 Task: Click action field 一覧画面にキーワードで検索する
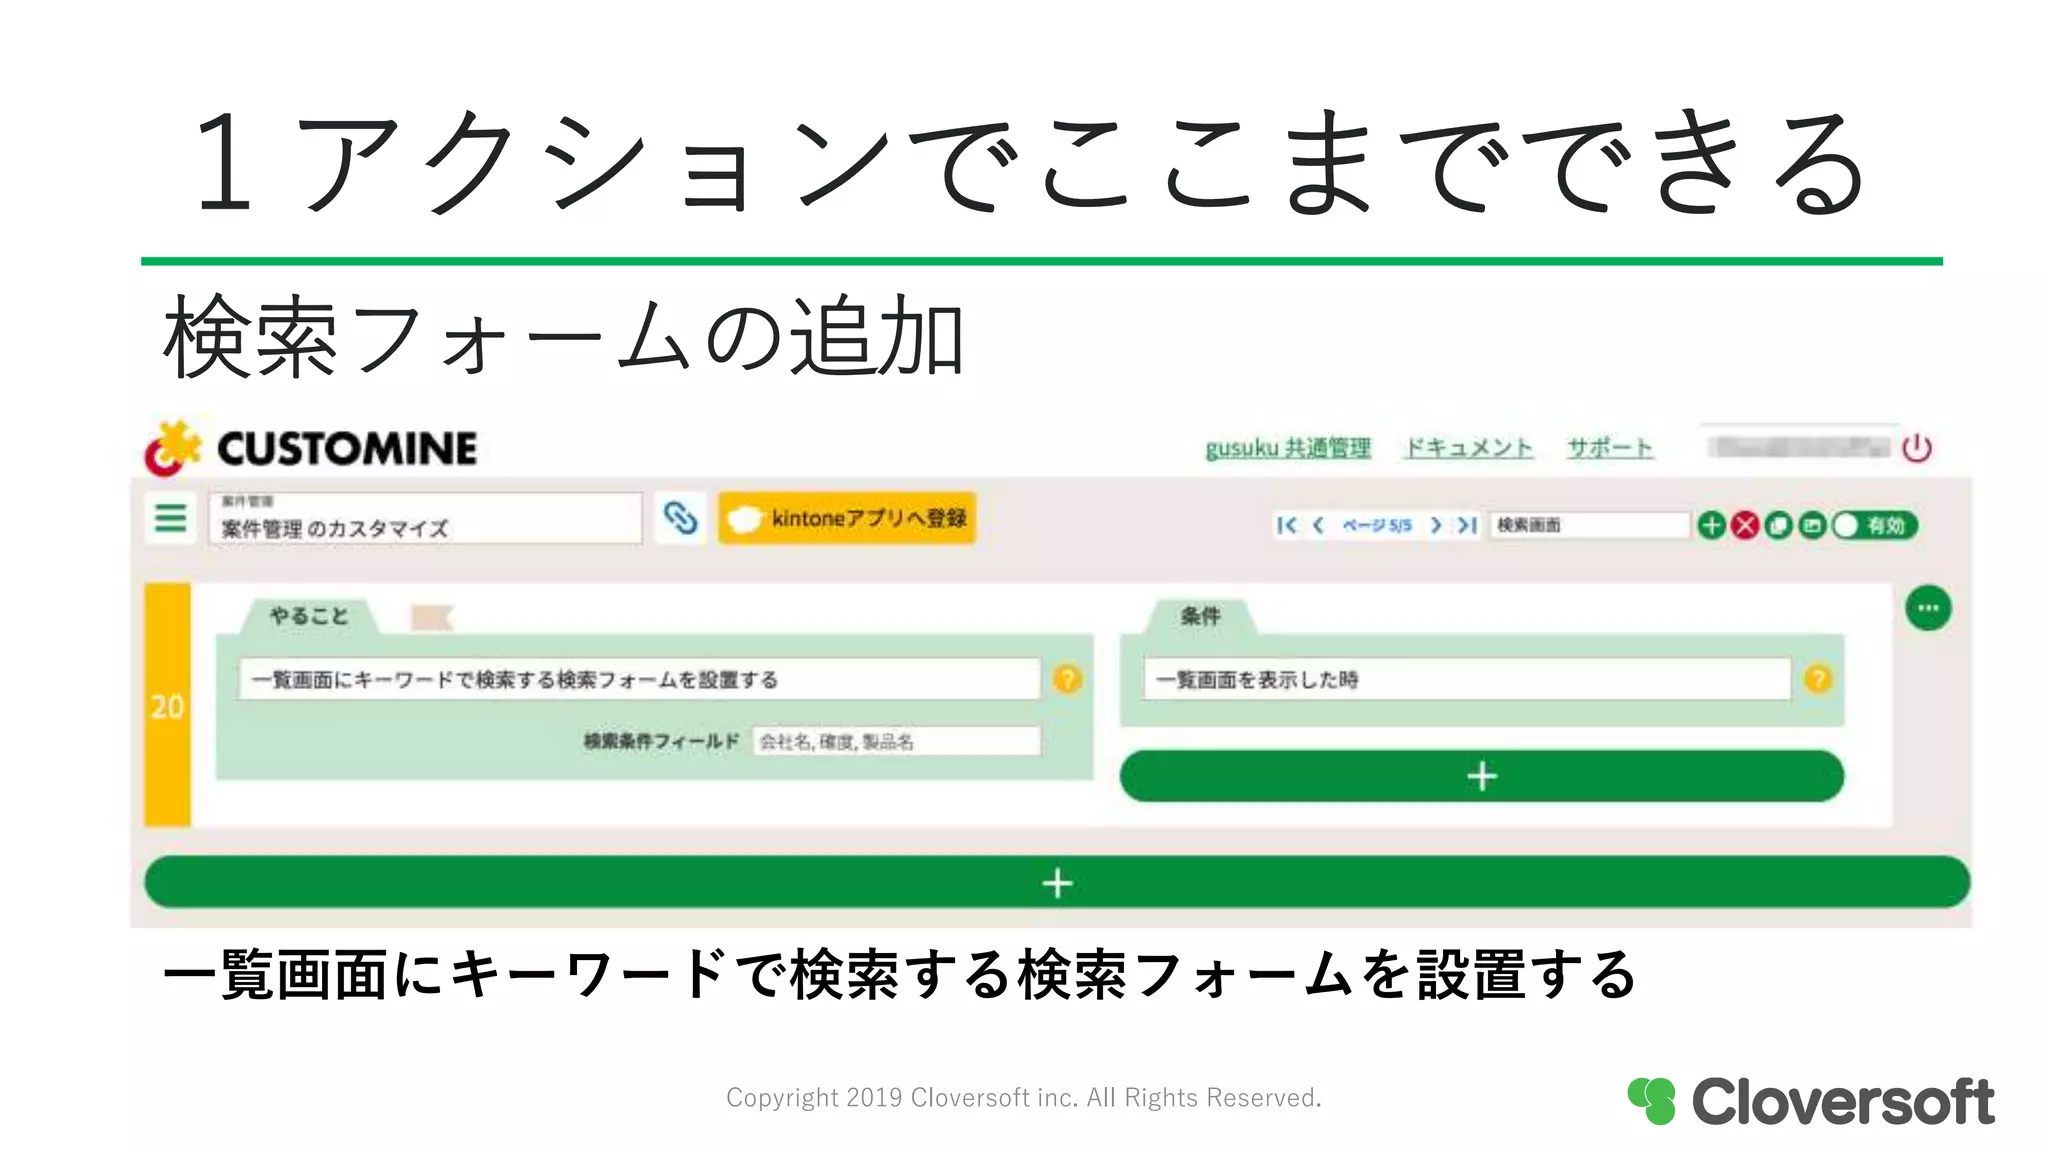click(640, 680)
